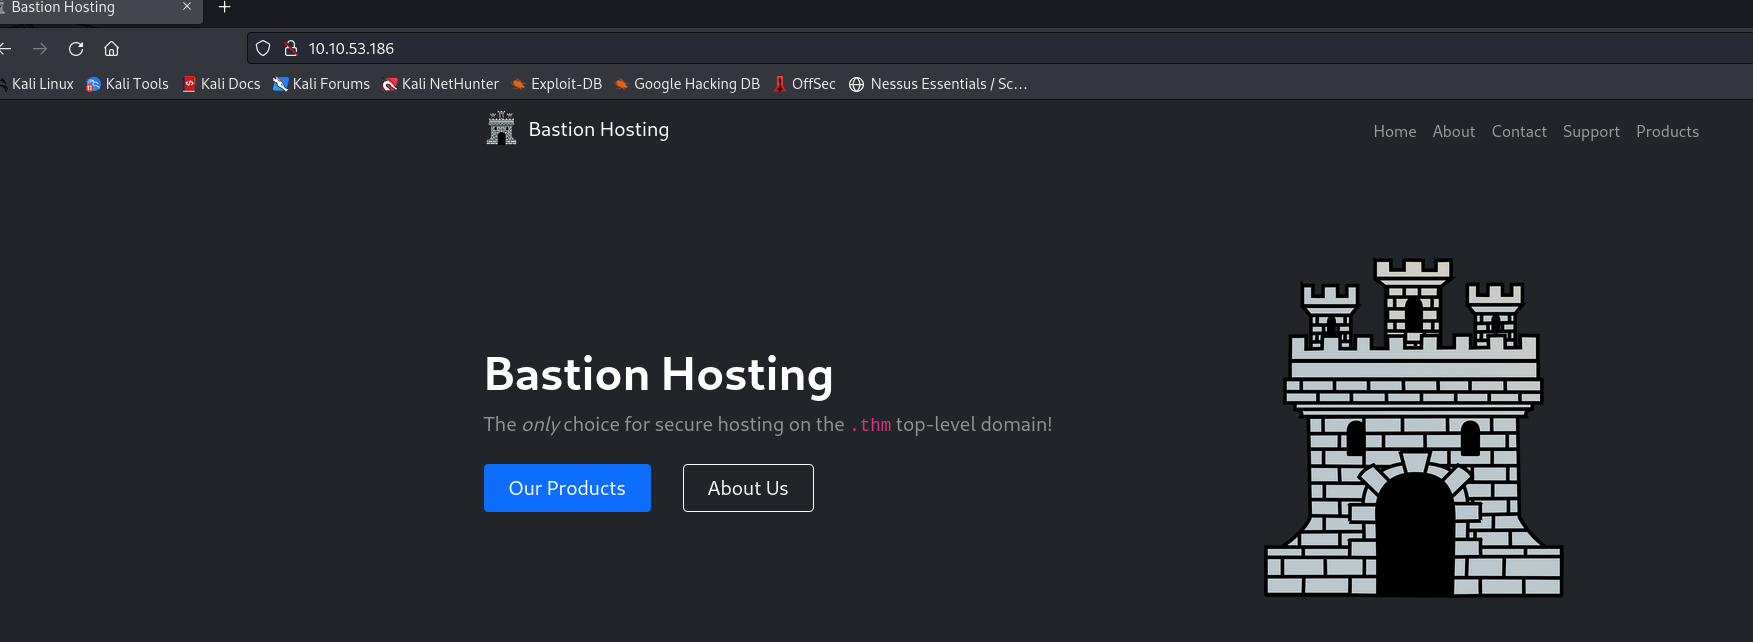Navigate to the Contact page

[x=1518, y=132]
